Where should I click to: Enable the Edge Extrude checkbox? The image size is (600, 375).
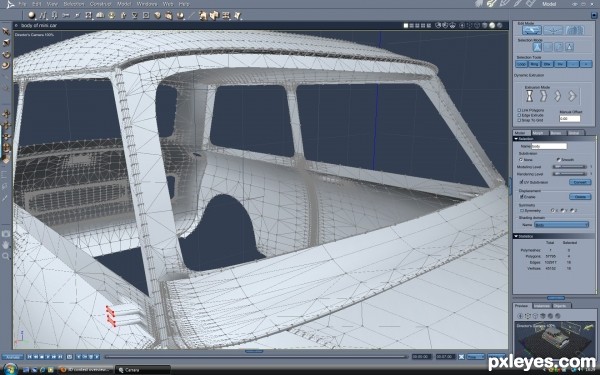519,115
